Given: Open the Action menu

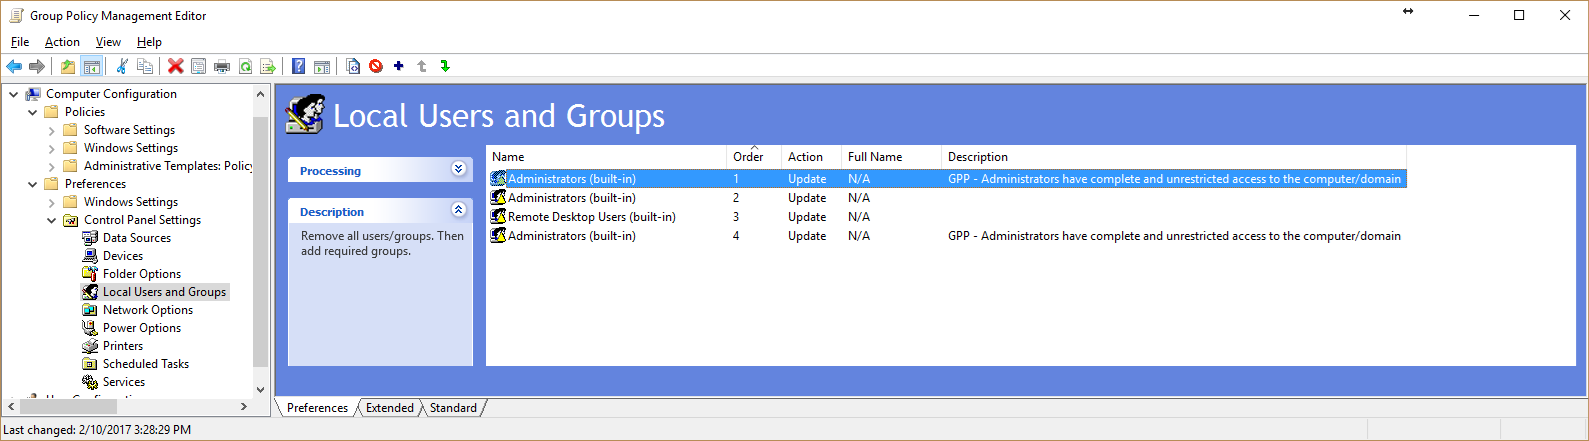Looking at the screenshot, I should pyautogui.click(x=62, y=42).
